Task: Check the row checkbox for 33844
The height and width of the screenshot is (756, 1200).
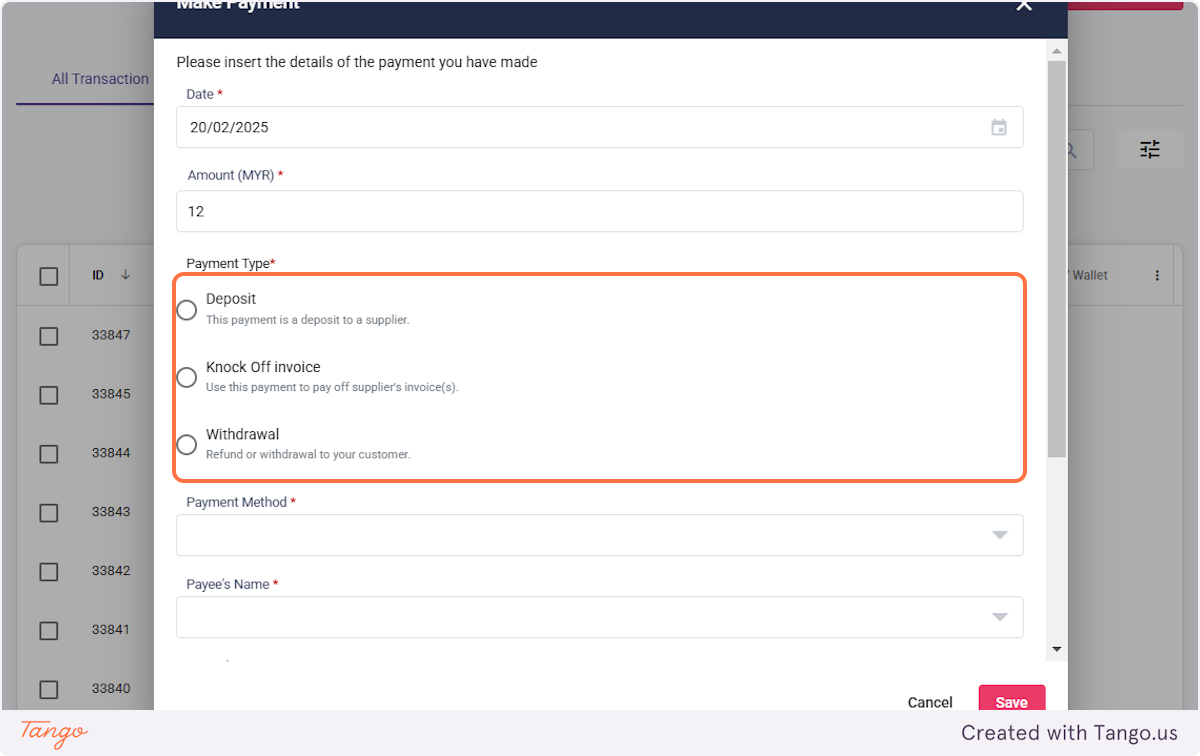Action: coord(48,454)
